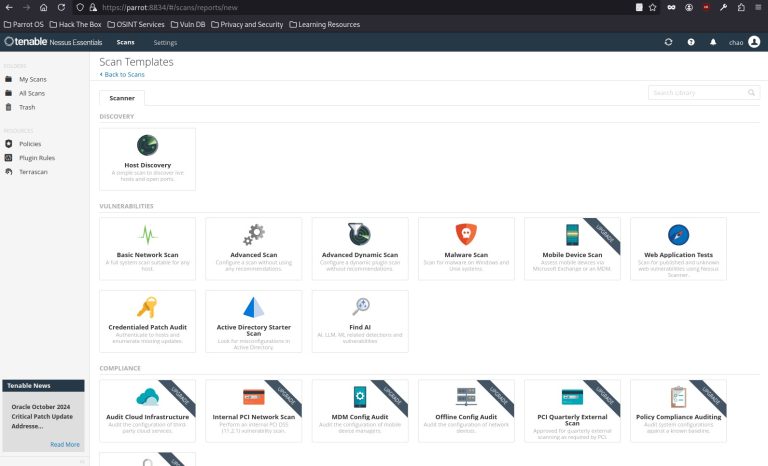The width and height of the screenshot is (768, 466).
Task: Go back via Back to Scans link
Action: [122, 75]
